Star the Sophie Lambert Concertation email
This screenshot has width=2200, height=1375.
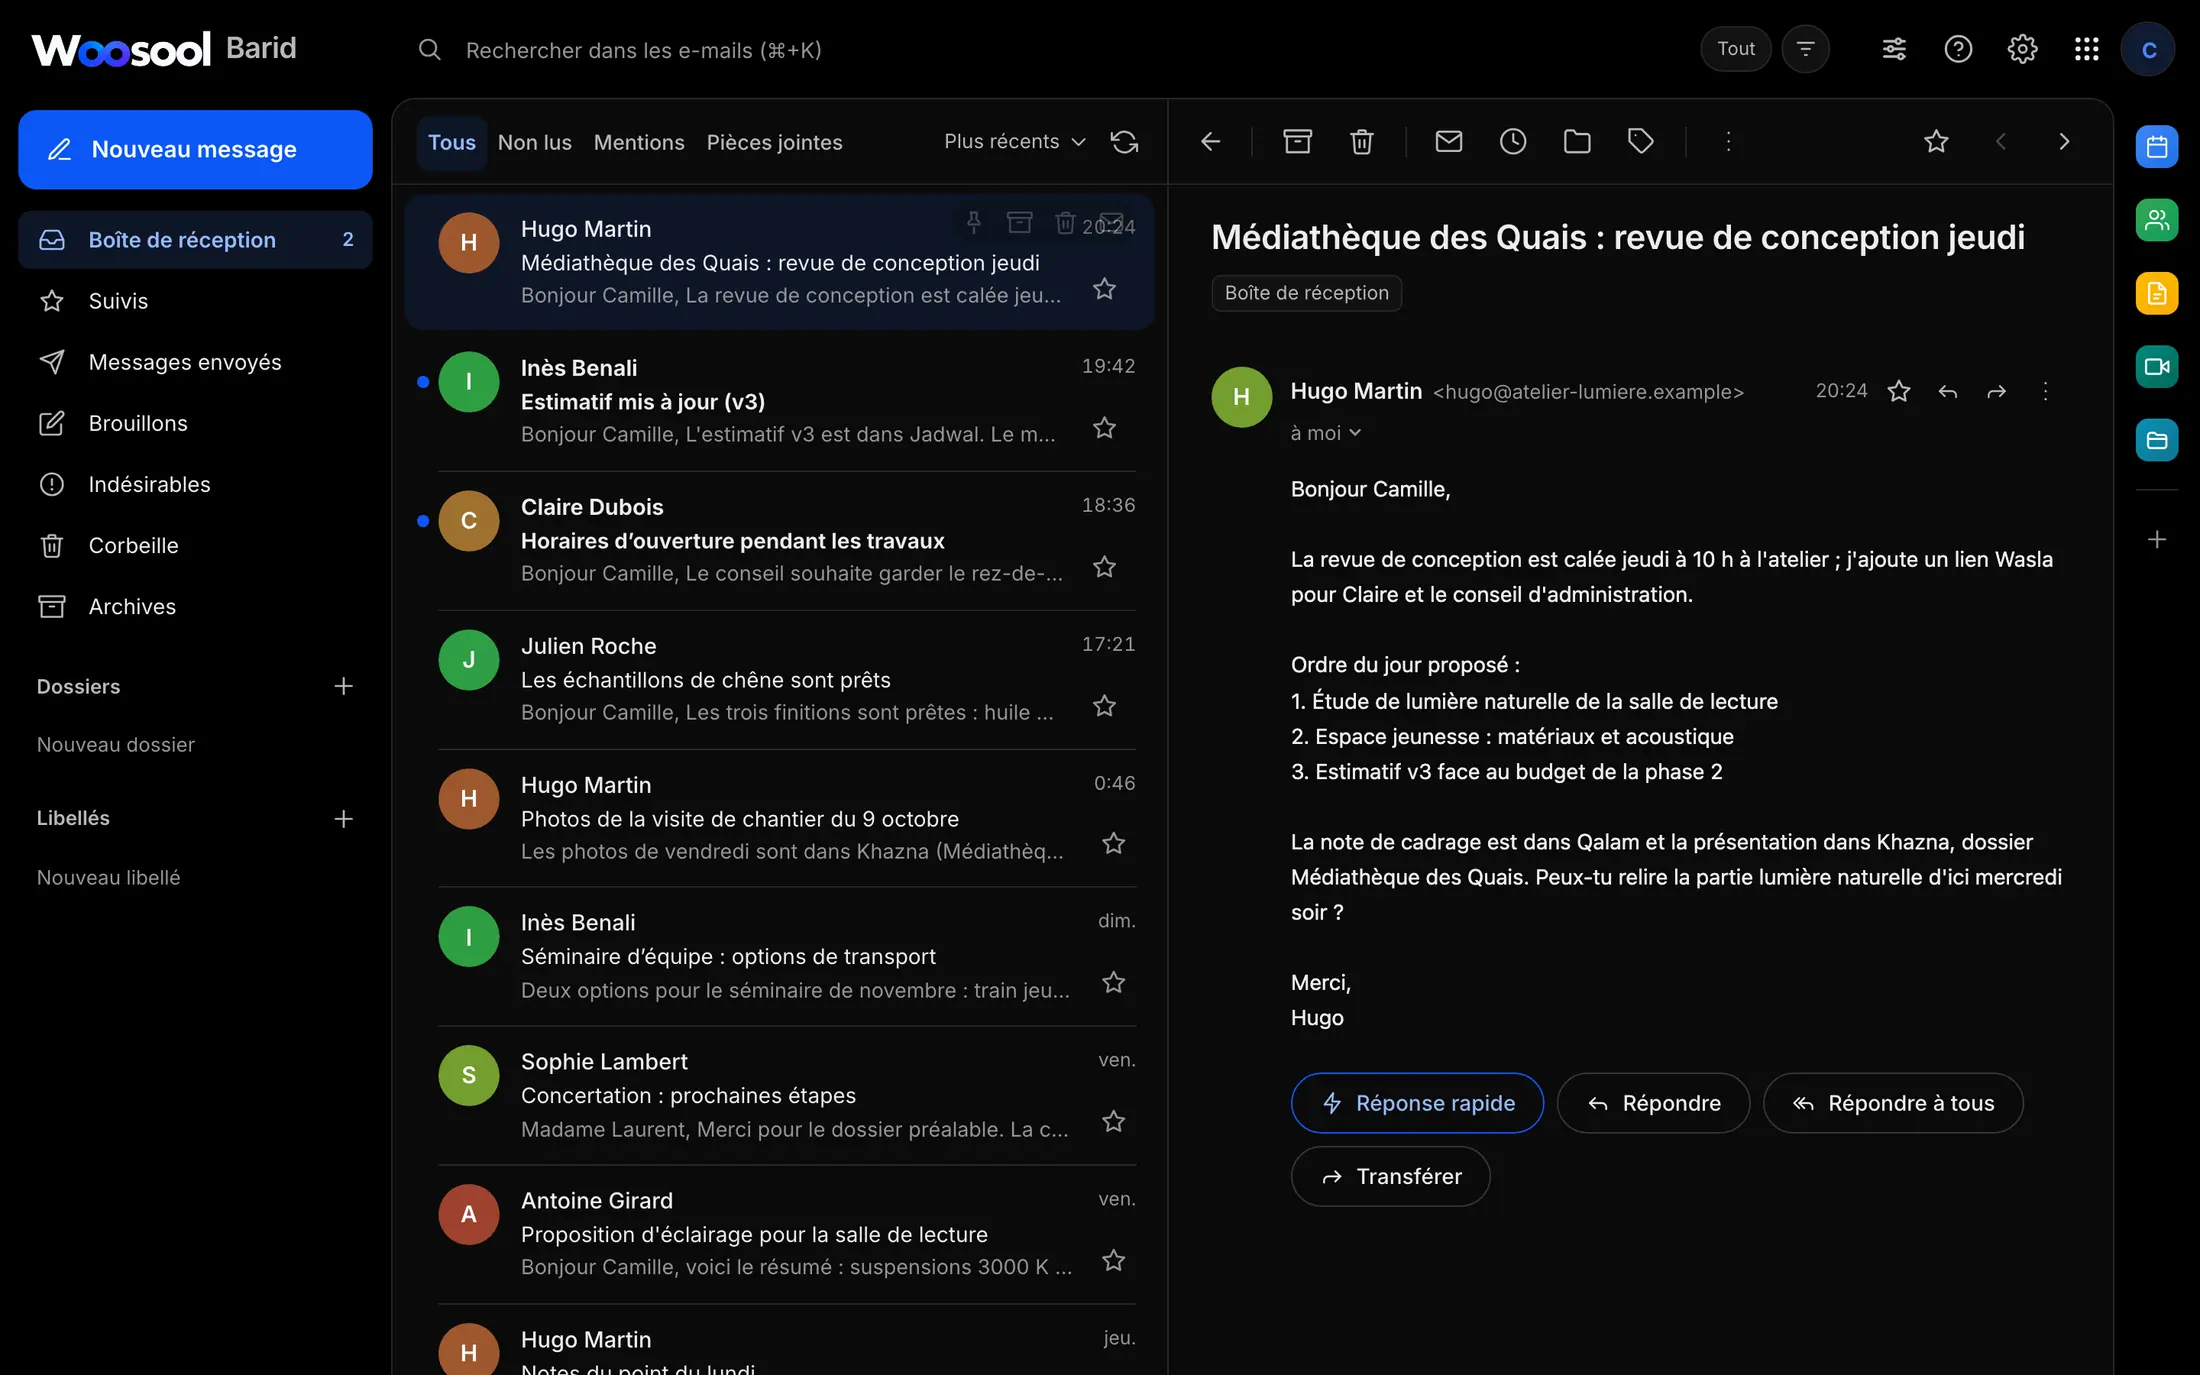(1113, 1121)
